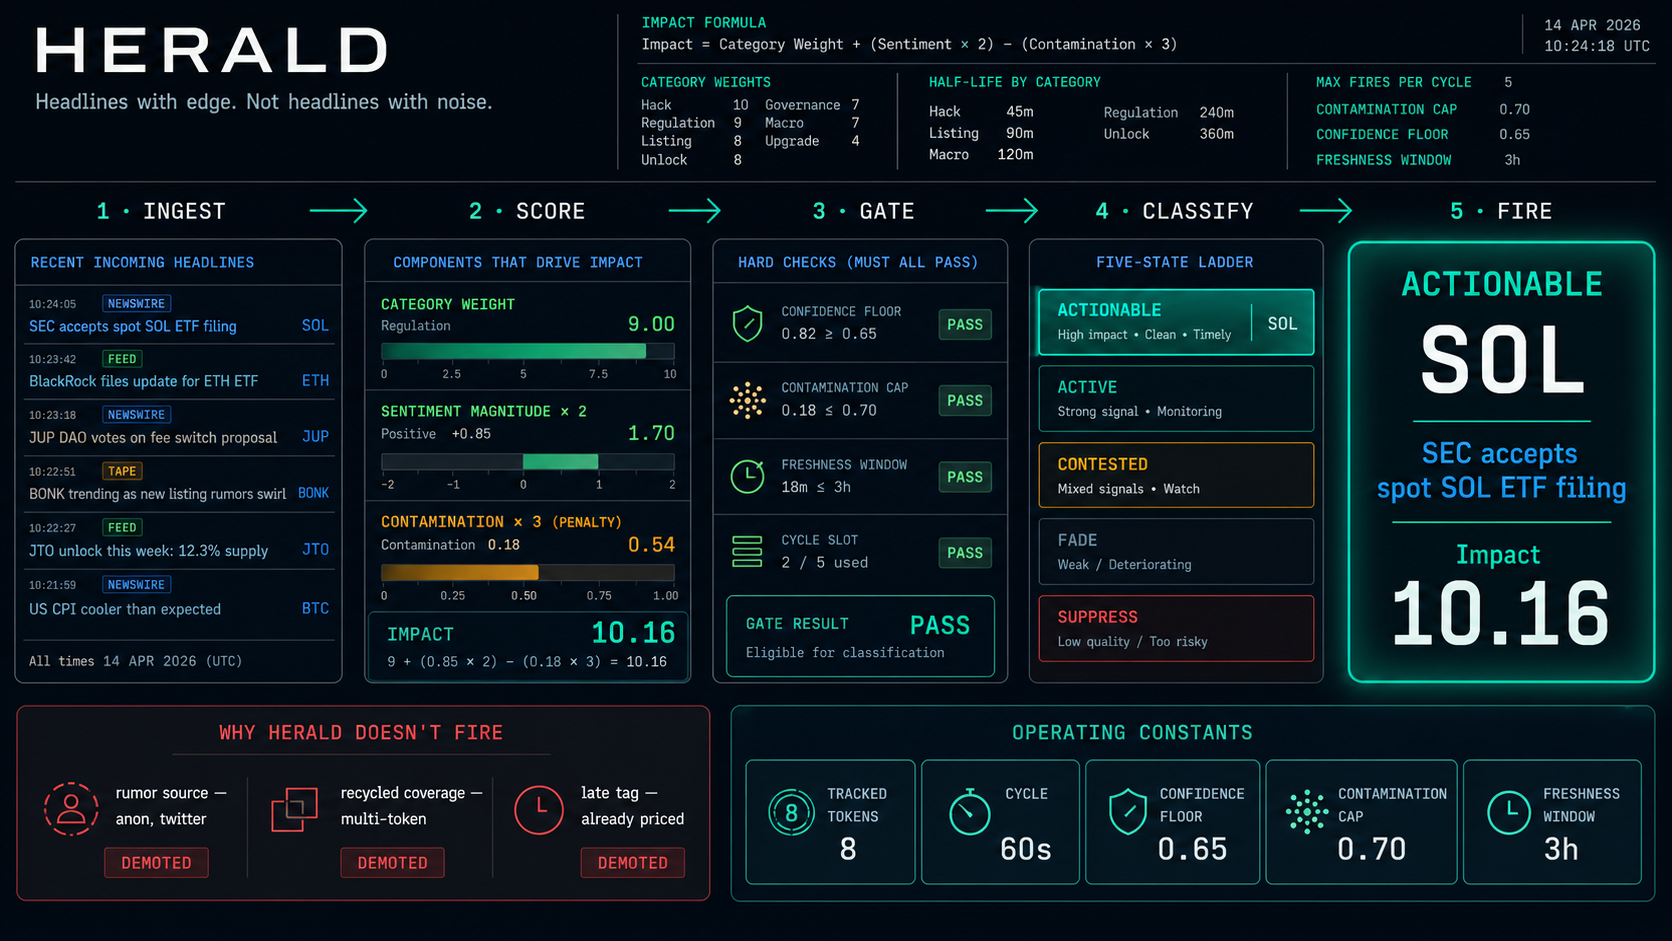Click the BTC ticker label
This screenshot has height=941, width=1672.
coord(315,608)
